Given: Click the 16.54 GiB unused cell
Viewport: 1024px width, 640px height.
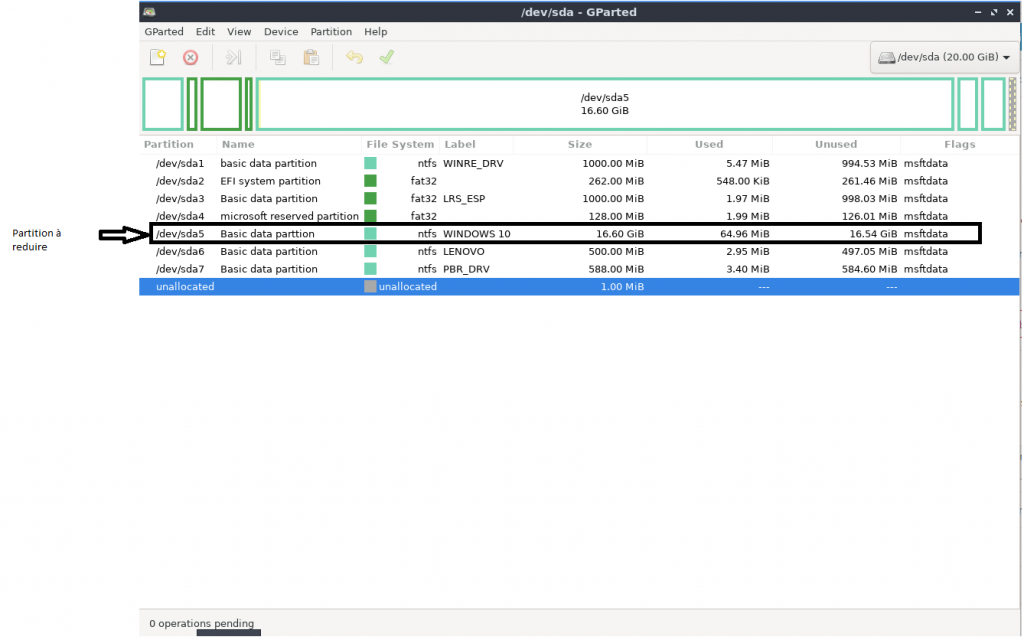Looking at the screenshot, I should [x=873, y=234].
